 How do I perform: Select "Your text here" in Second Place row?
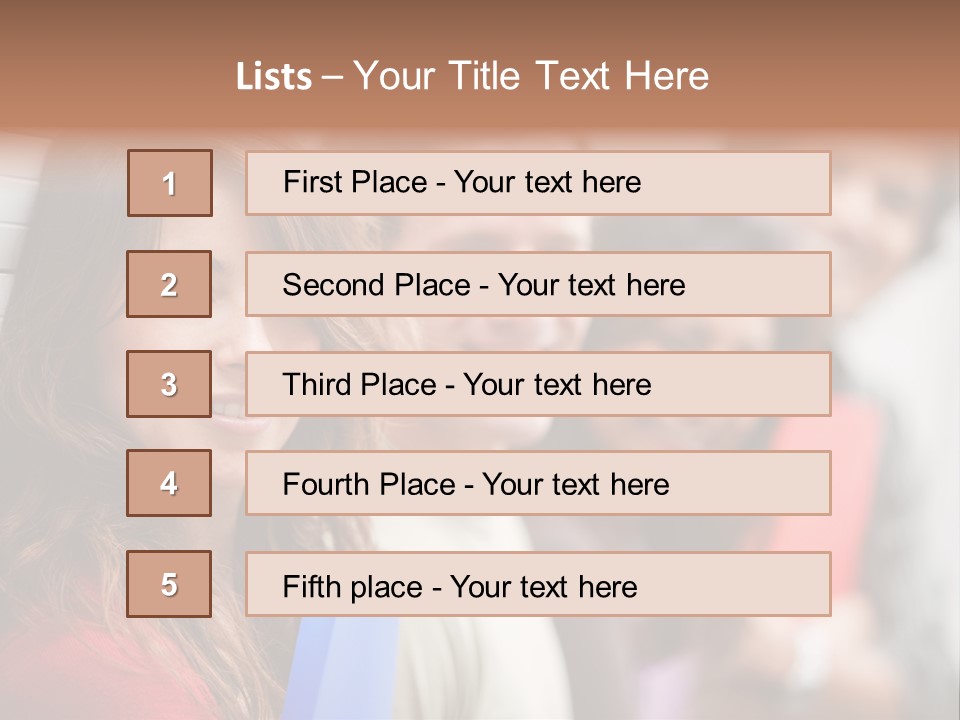[x=591, y=285]
